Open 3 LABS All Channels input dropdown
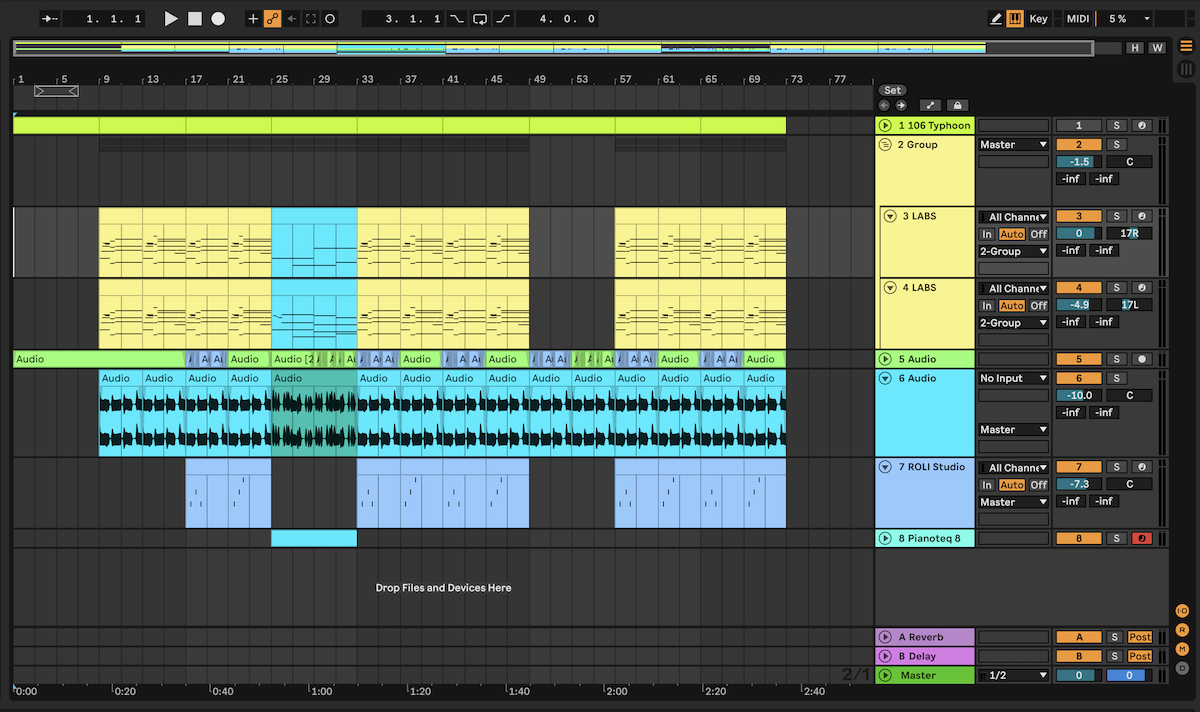Viewport: 1200px width, 712px height. pos(1013,217)
